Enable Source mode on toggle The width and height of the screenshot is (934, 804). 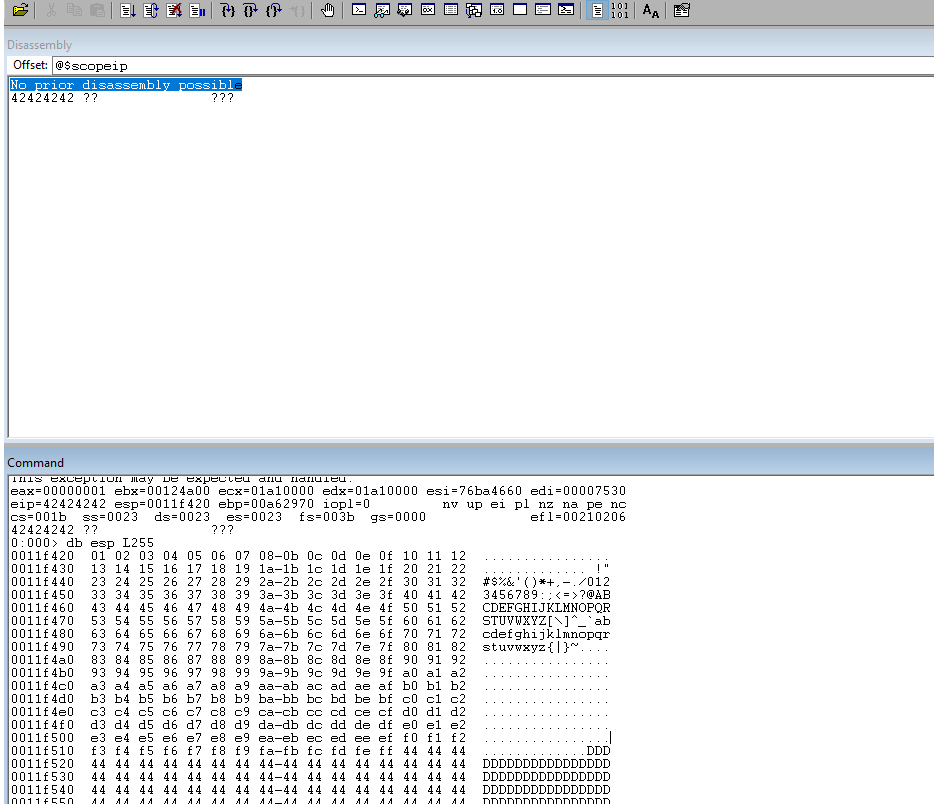pyautogui.click(x=596, y=11)
